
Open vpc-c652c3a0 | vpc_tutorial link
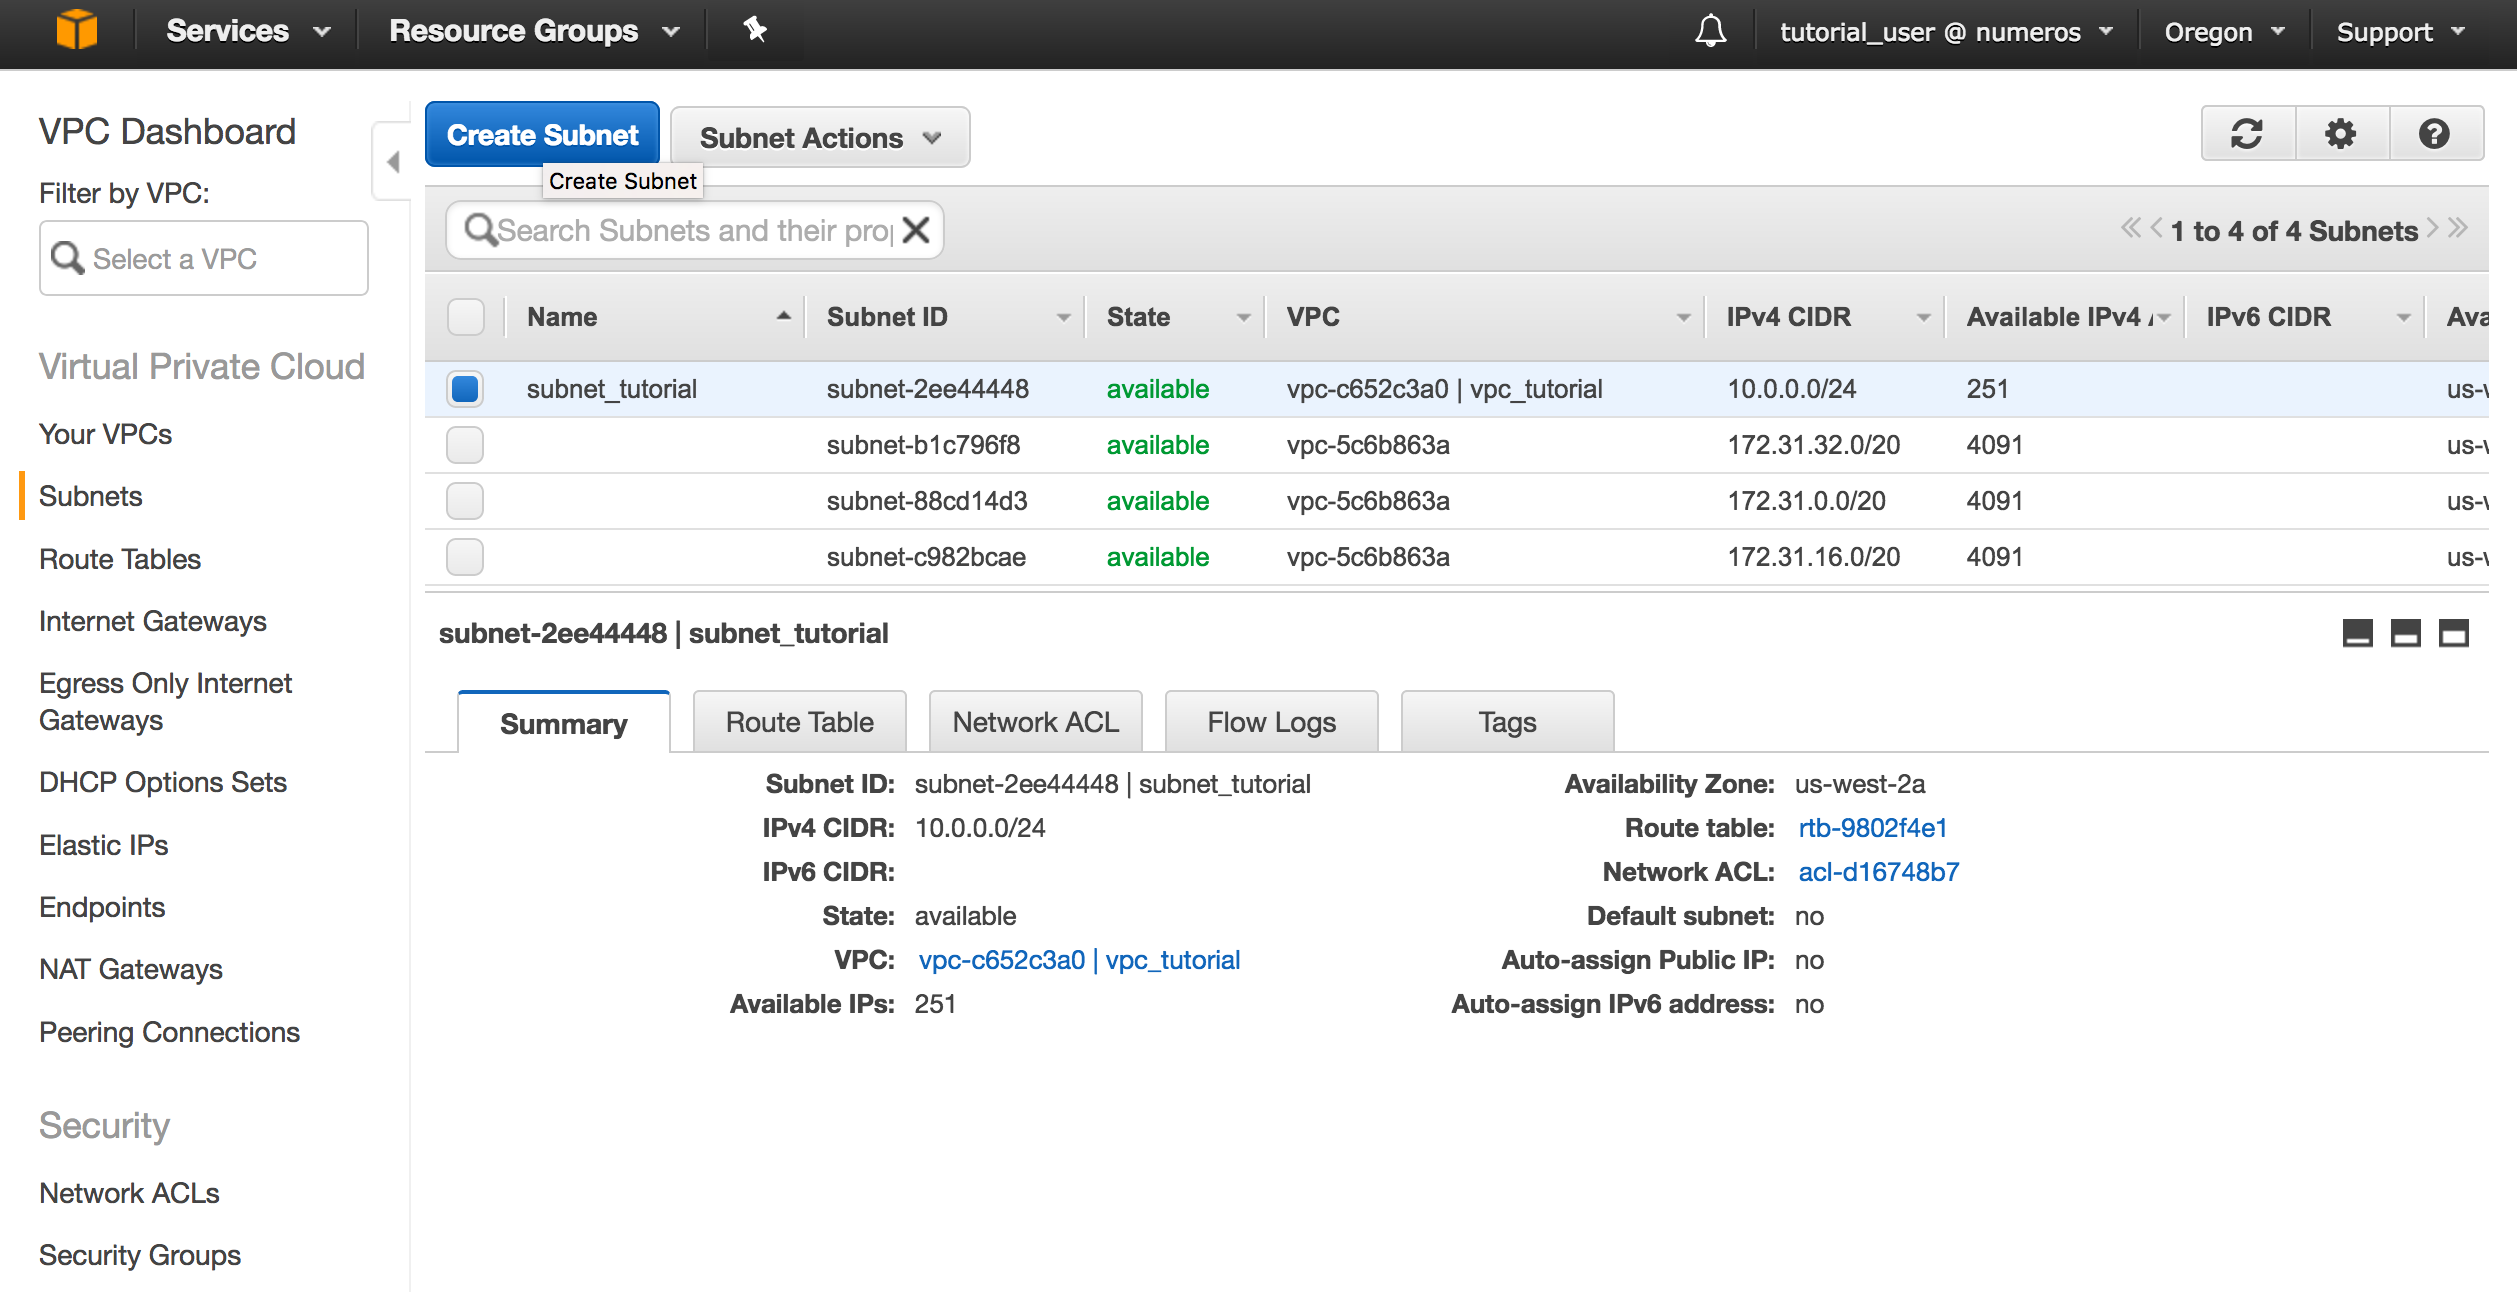pyautogui.click(x=1079, y=960)
